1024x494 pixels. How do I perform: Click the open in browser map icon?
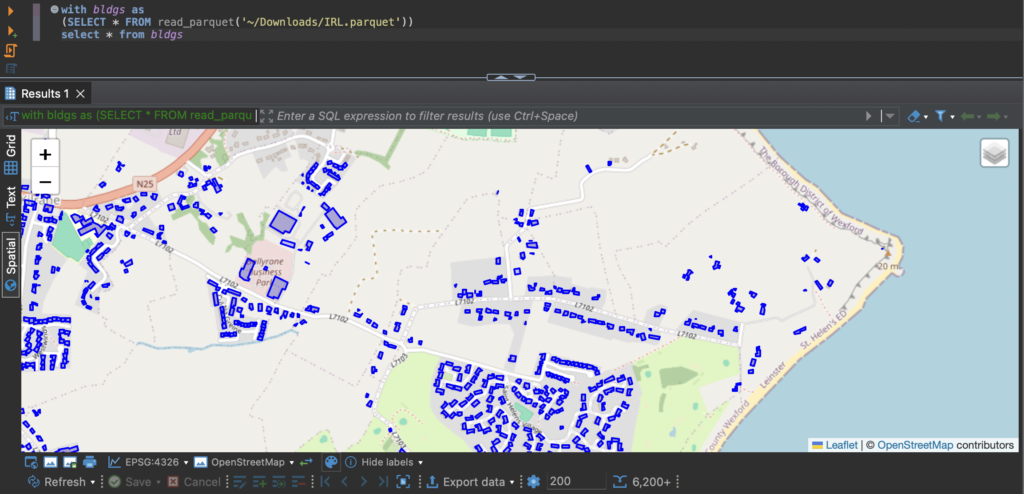coord(31,462)
